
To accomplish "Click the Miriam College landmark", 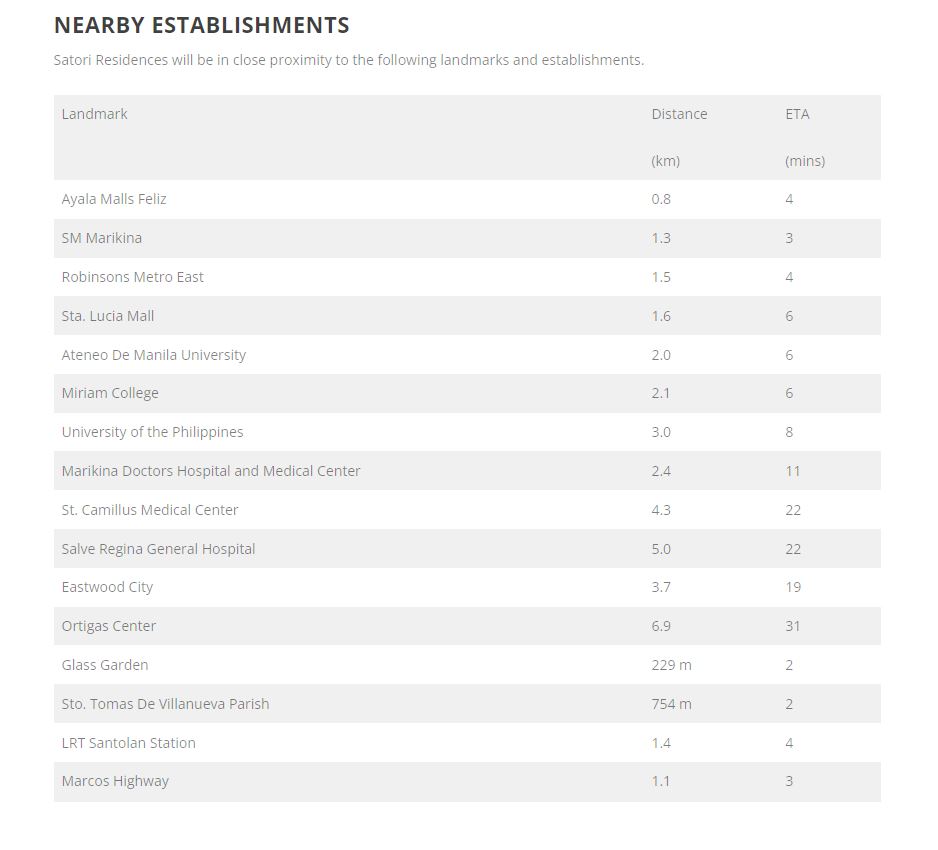I will [110, 393].
